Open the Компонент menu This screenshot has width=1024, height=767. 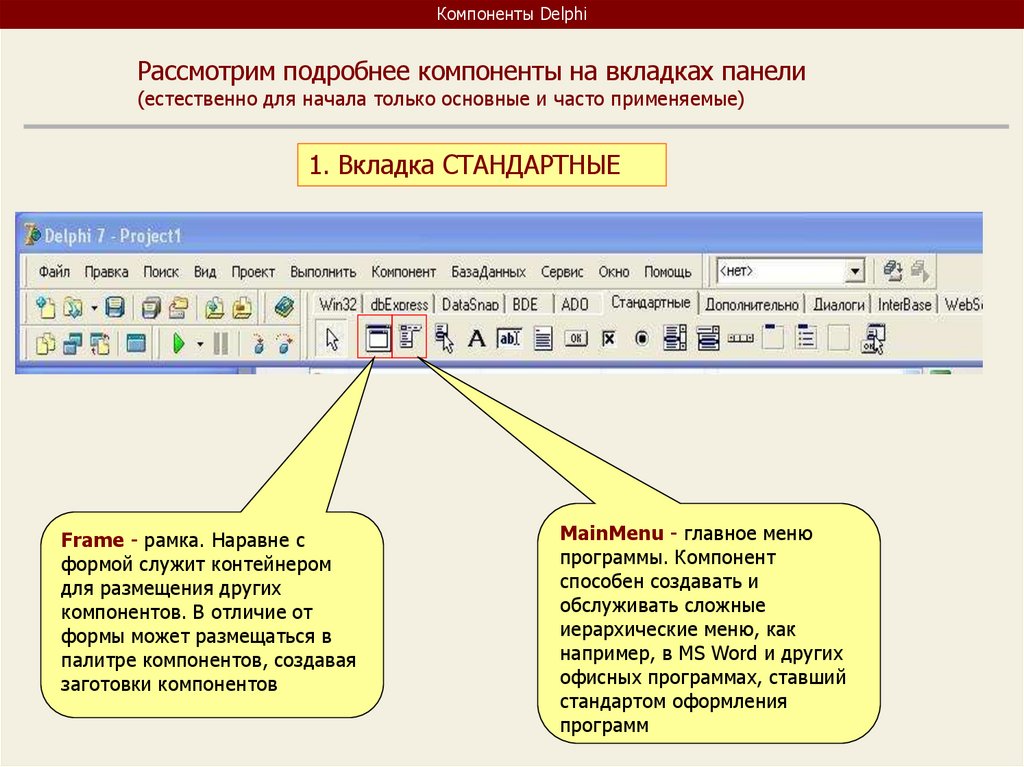click(404, 271)
